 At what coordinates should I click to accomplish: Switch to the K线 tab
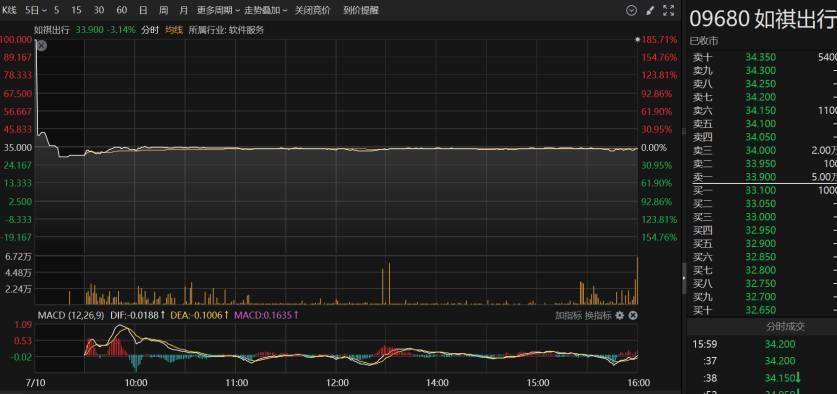point(9,10)
